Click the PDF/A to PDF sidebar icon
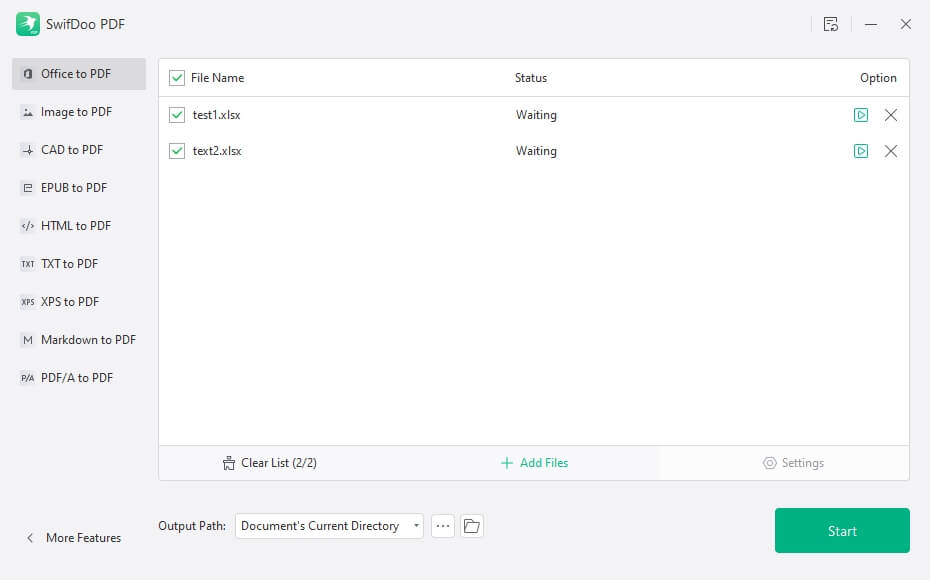930x580 pixels. click(27, 378)
